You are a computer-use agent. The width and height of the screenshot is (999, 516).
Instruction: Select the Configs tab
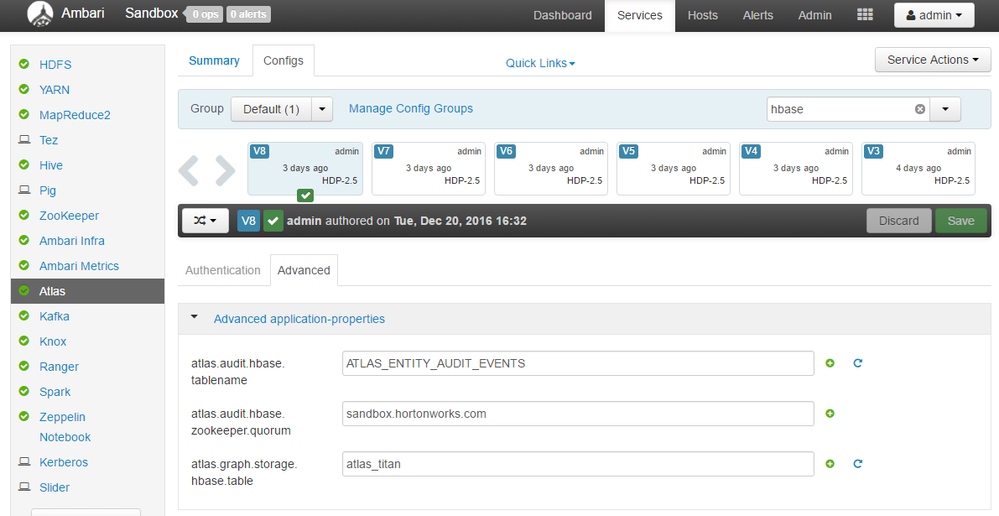pos(284,61)
